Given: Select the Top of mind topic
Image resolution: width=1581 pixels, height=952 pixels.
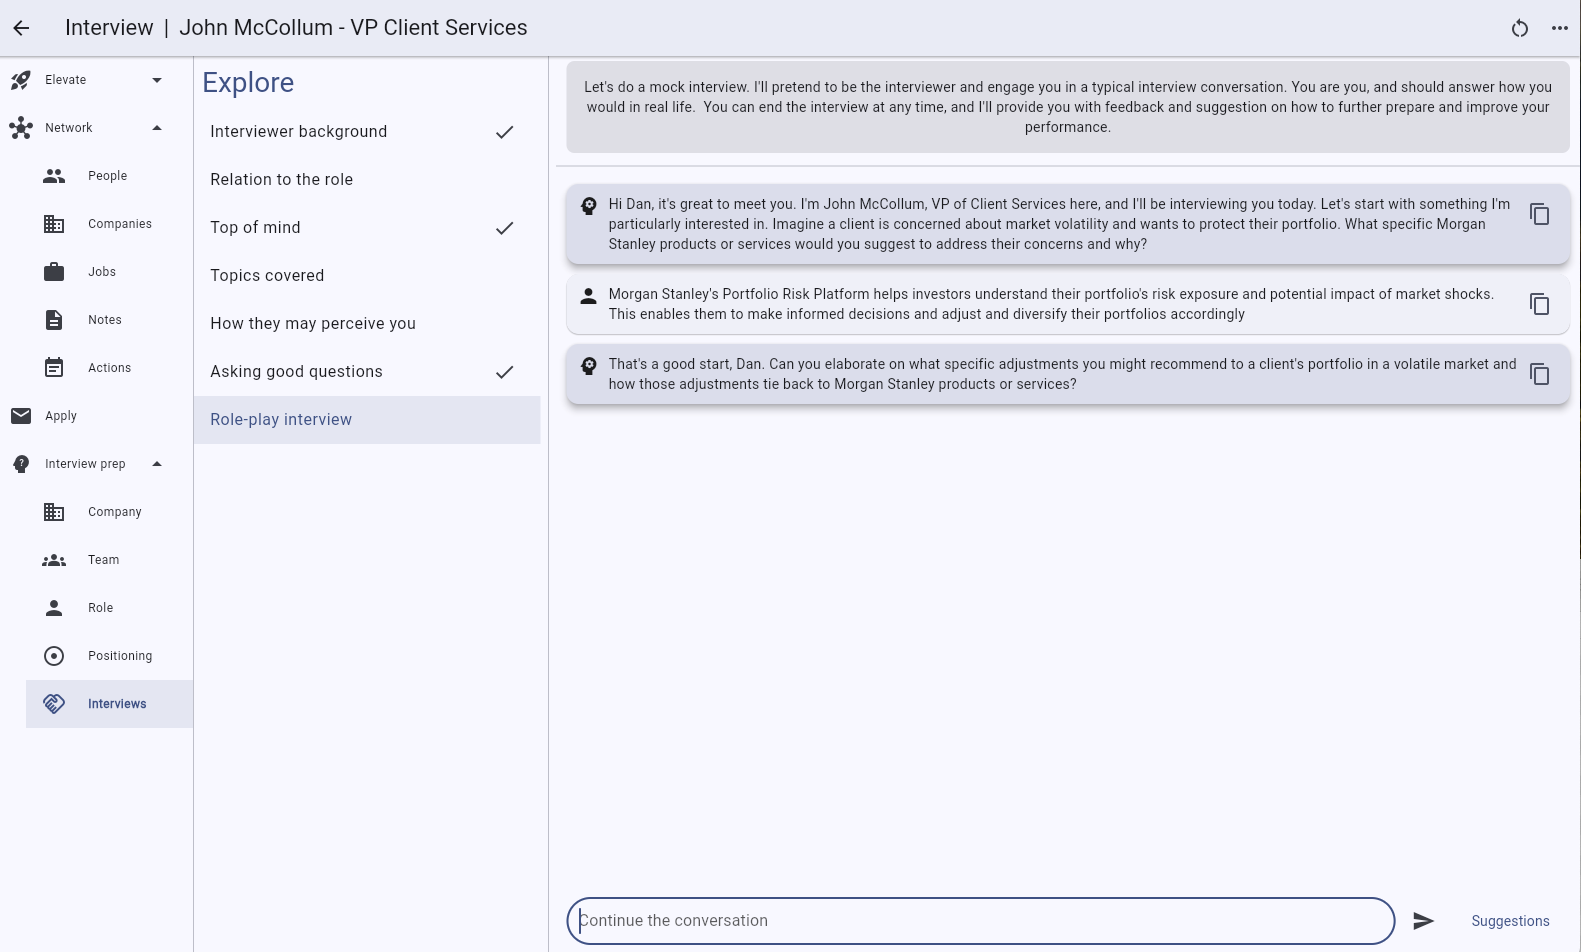Looking at the screenshot, I should click(x=255, y=228).
